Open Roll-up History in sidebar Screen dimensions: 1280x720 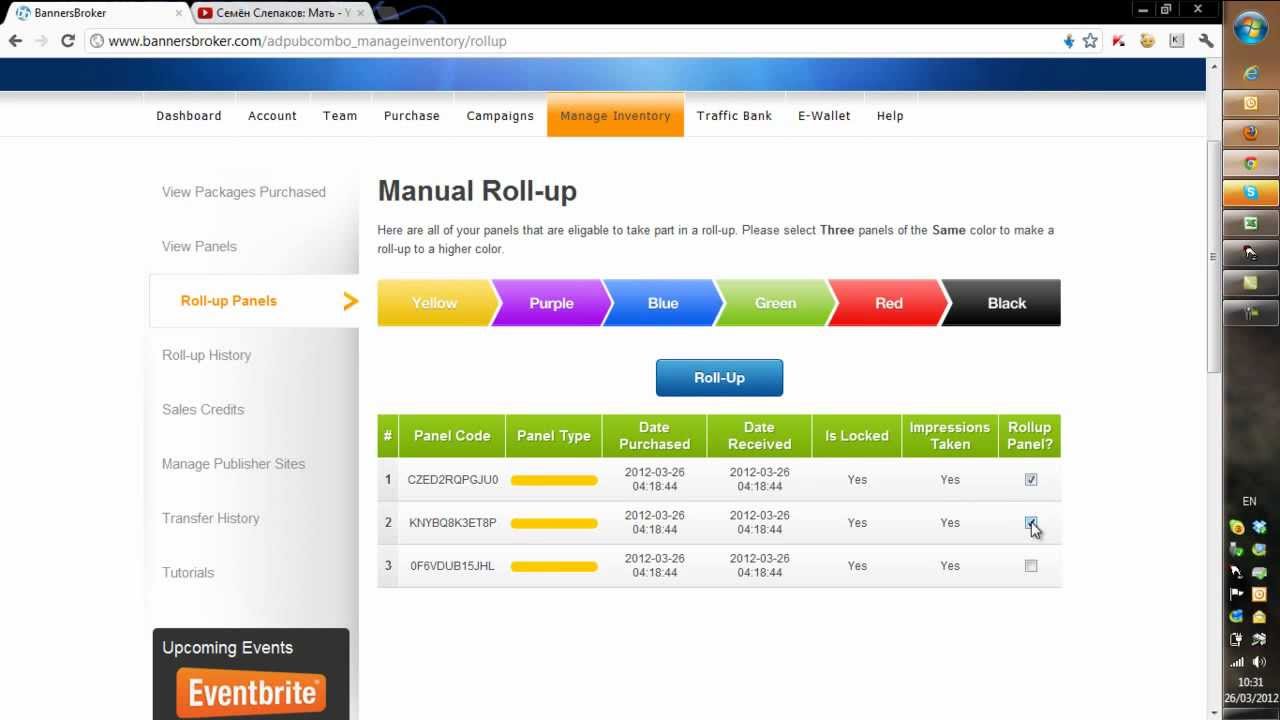pyautogui.click(x=206, y=355)
